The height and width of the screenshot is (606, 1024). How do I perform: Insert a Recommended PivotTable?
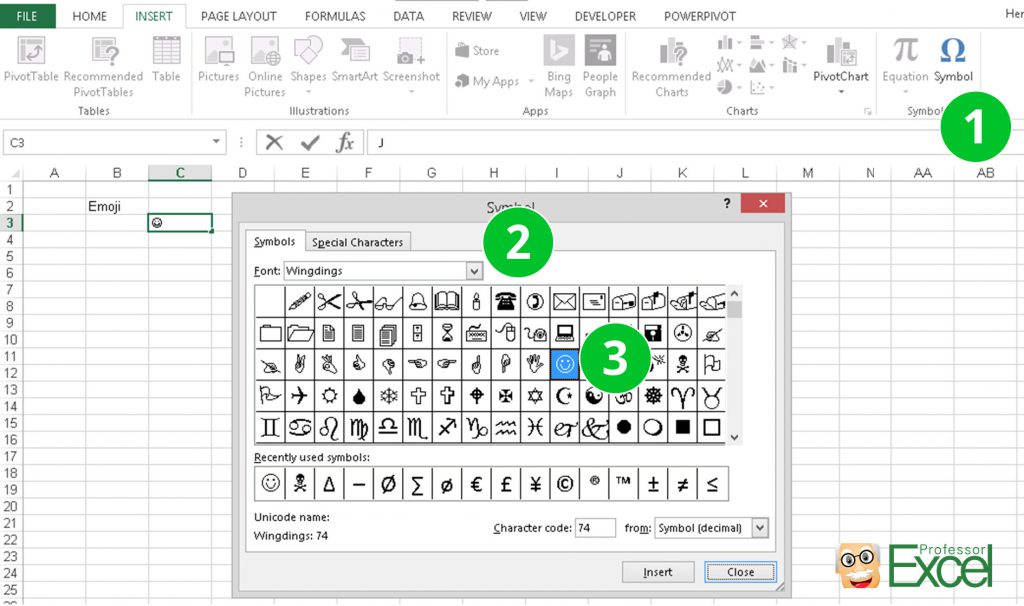click(103, 62)
